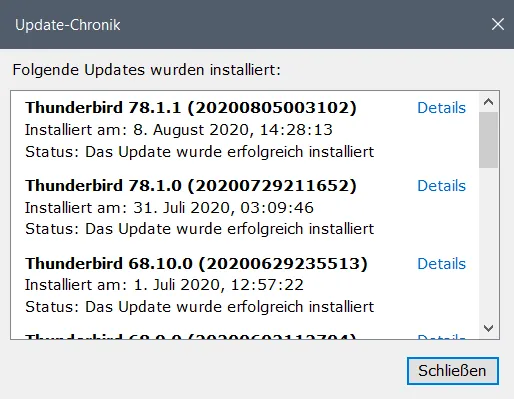
Task: Click the status line under Thunderbird 78.1.1
Action: point(200,152)
